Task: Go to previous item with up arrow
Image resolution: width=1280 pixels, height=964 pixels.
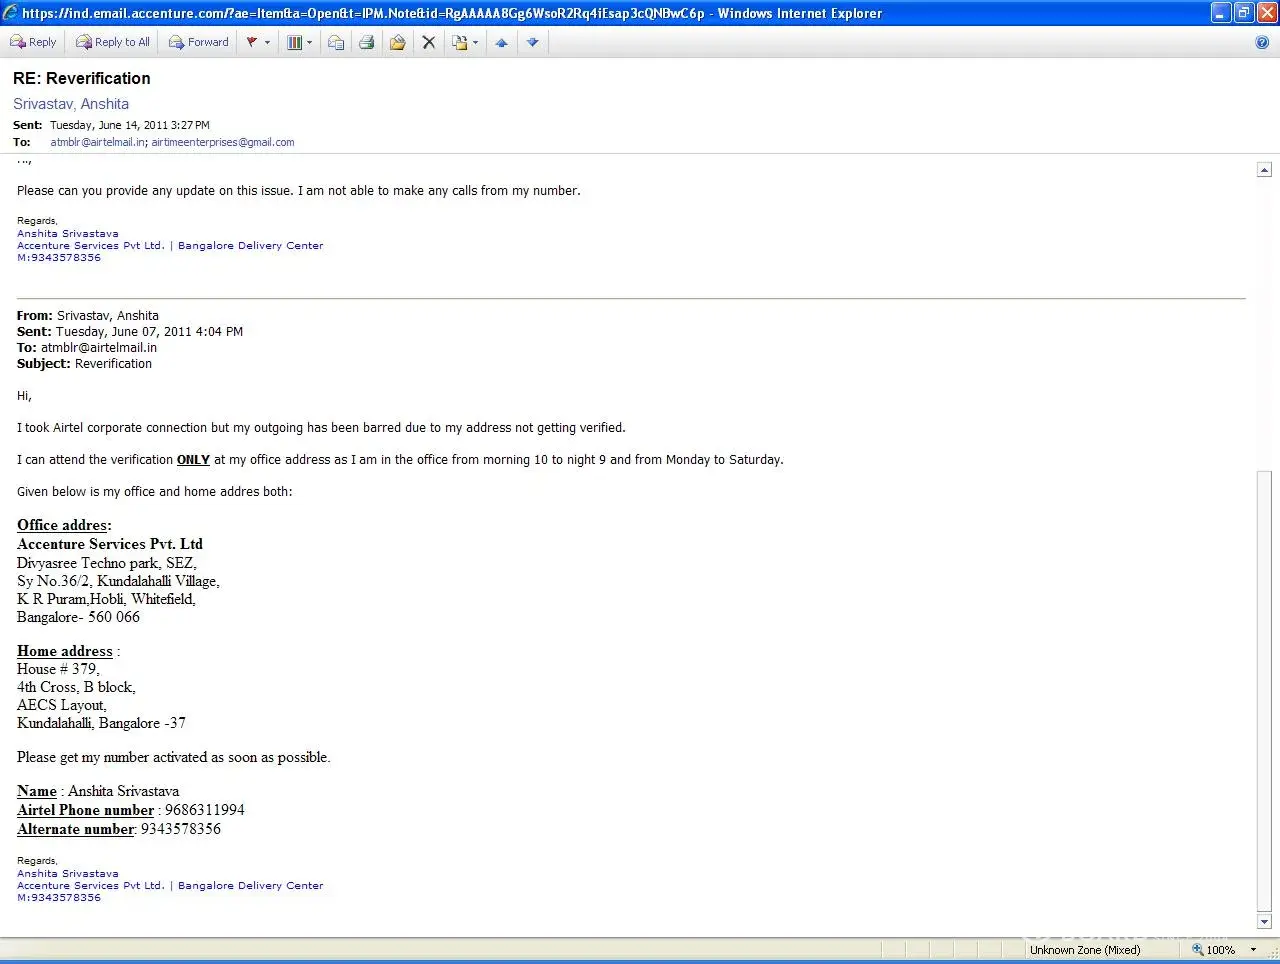Action: [501, 42]
